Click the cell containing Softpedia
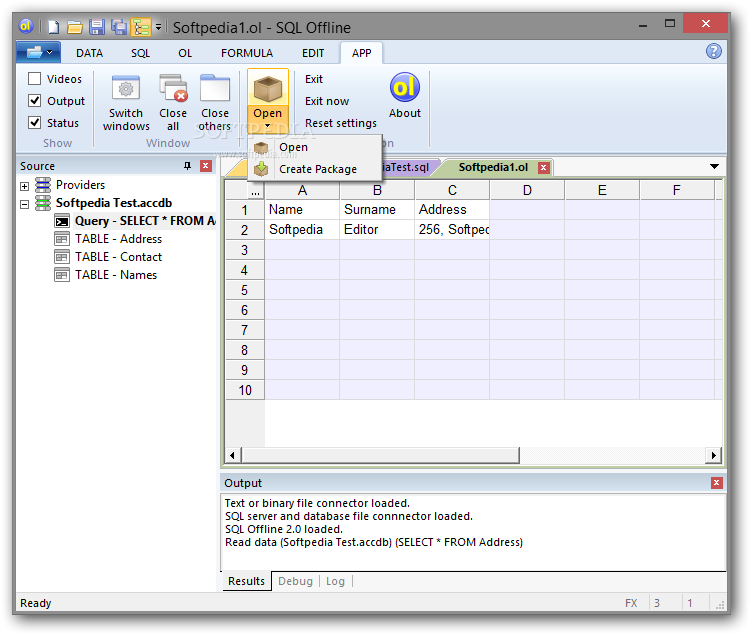751x635 pixels. tap(302, 230)
